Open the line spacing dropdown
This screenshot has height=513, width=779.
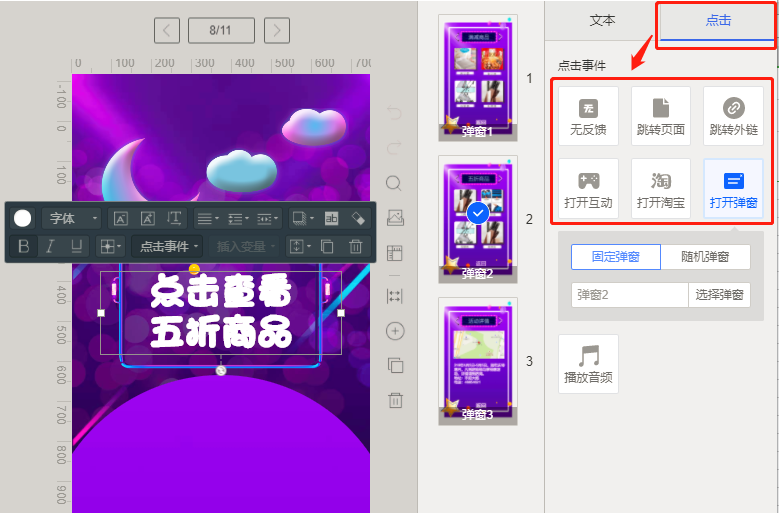click(x=238, y=219)
